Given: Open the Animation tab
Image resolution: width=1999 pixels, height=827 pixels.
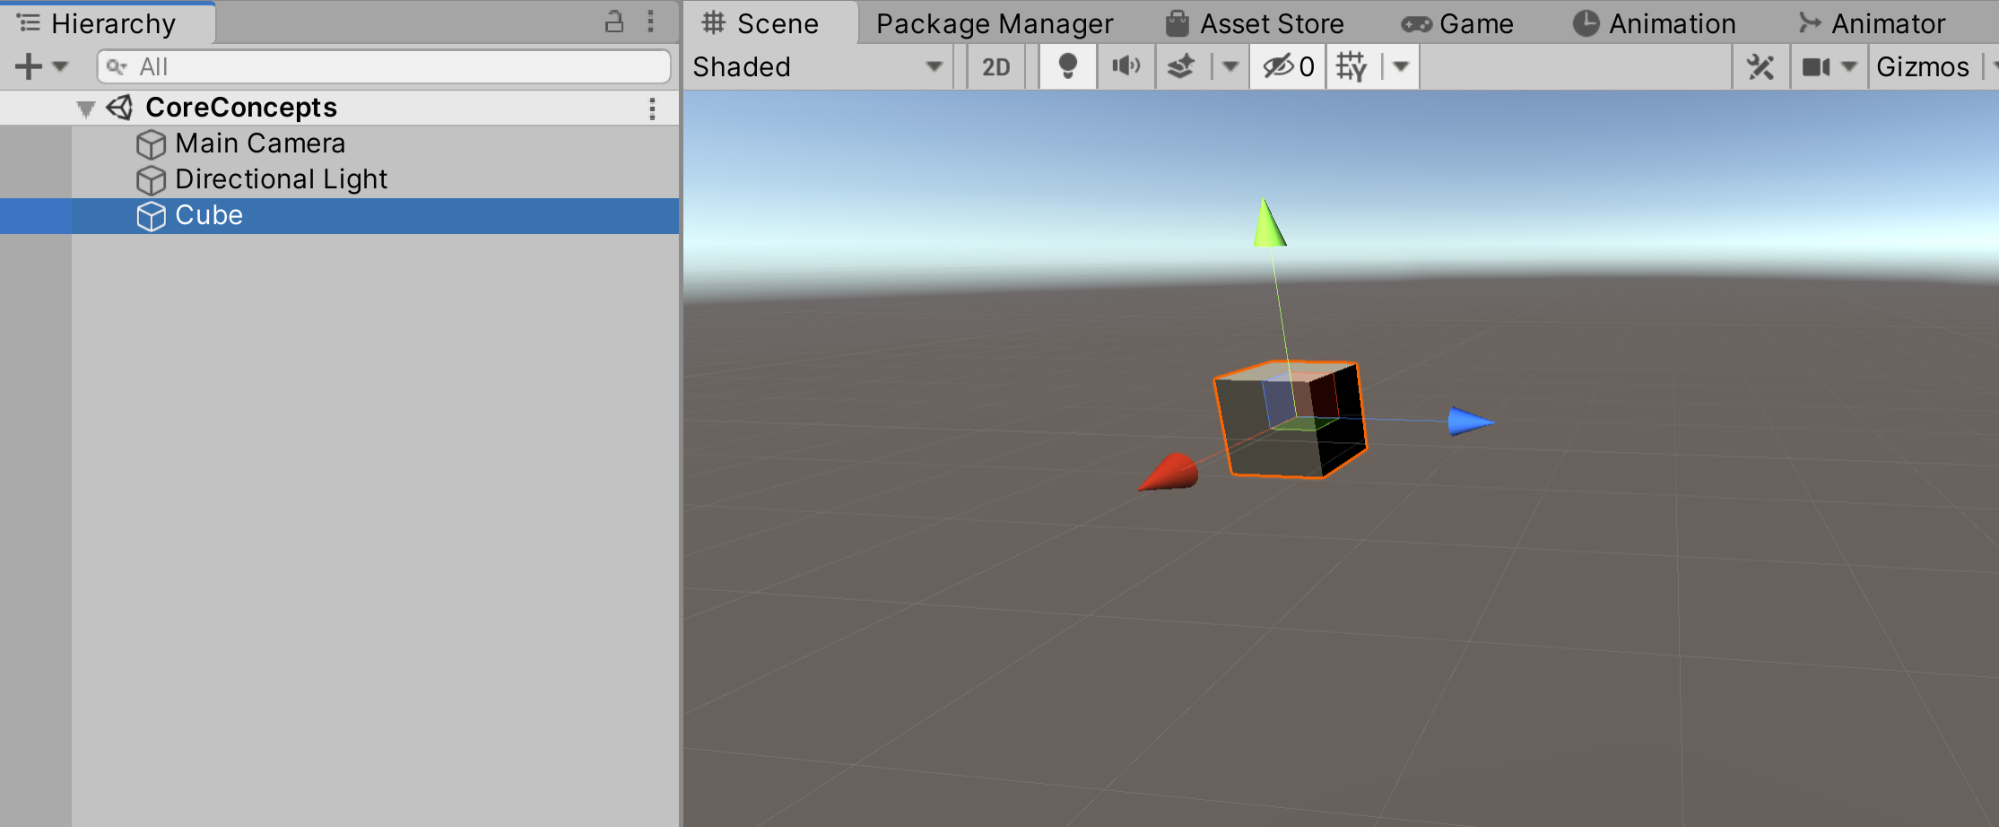Looking at the screenshot, I should click(x=1654, y=23).
